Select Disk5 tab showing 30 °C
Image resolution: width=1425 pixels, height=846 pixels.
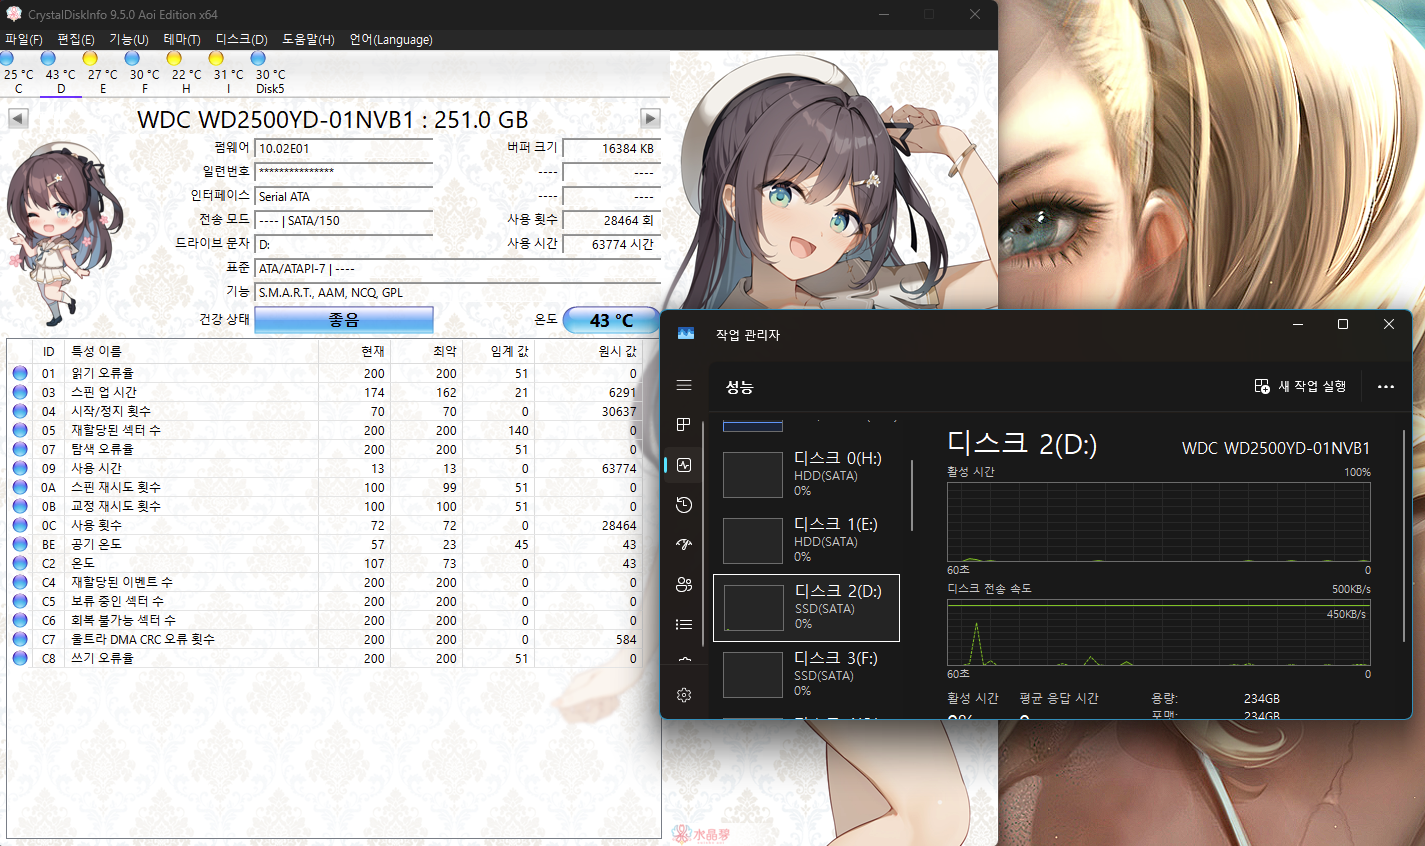tap(270, 73)
